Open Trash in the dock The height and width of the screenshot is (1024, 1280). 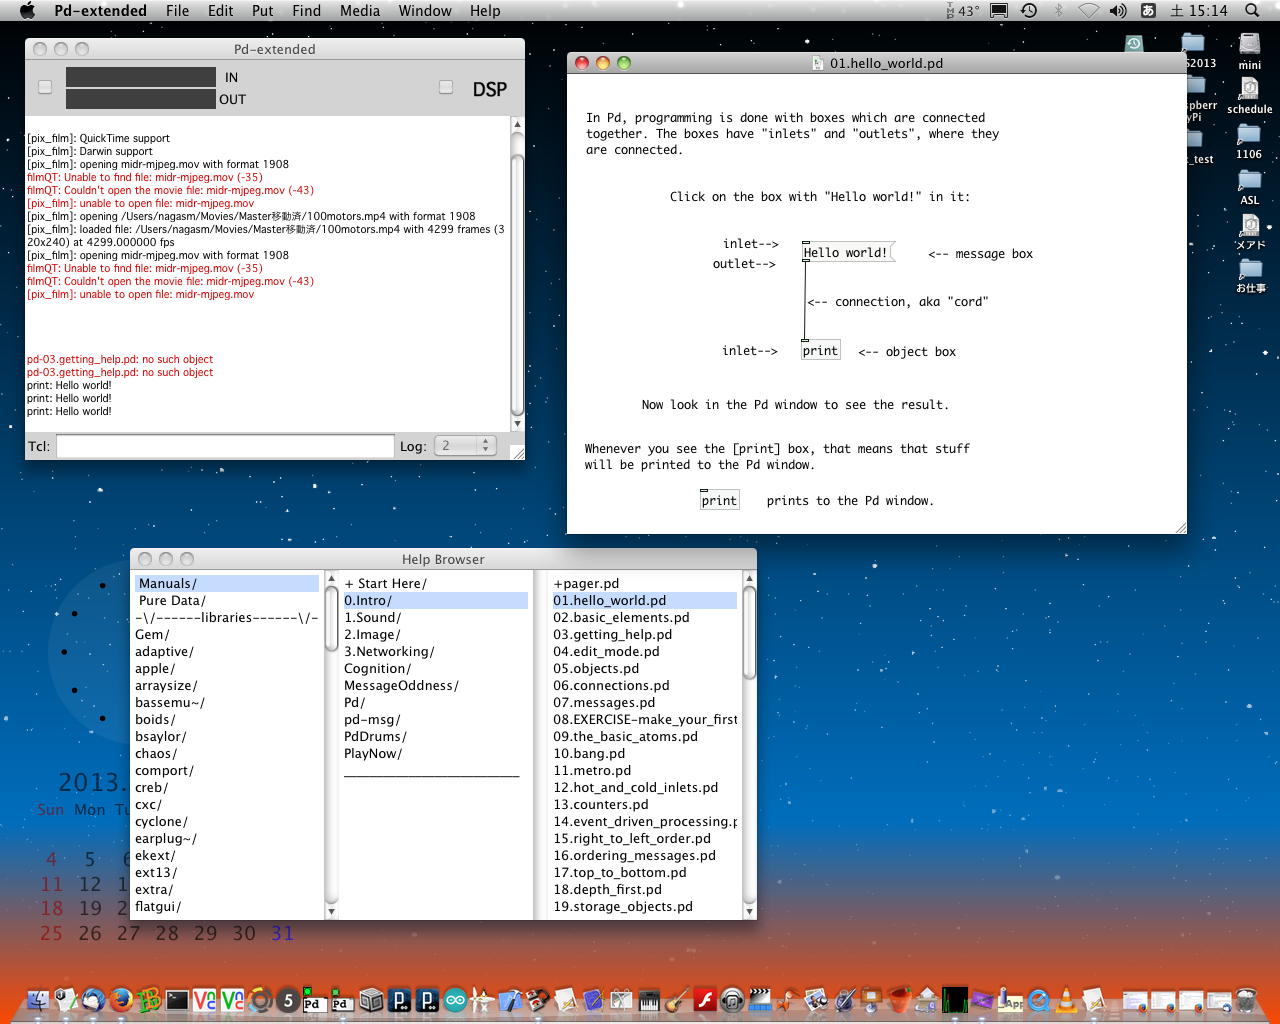1245,999
